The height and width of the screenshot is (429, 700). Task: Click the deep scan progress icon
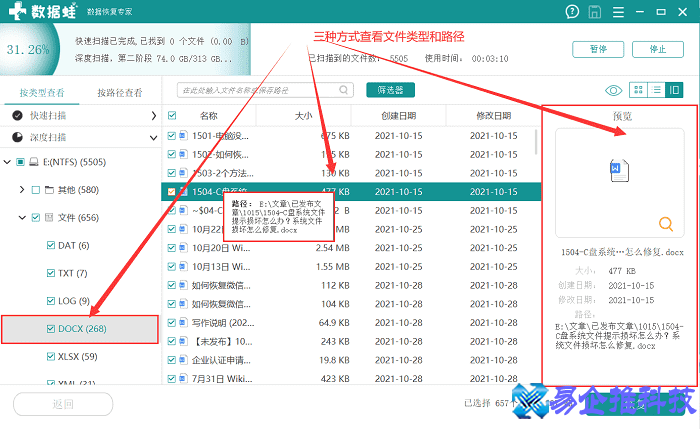[17, 137]
